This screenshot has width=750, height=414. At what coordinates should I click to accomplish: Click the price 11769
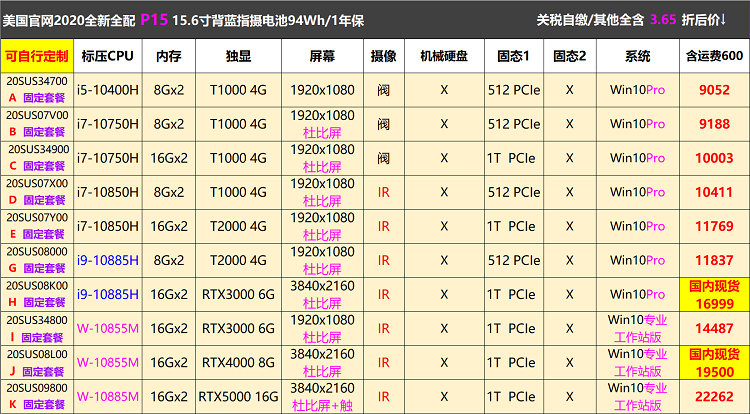tap(715, 226)
